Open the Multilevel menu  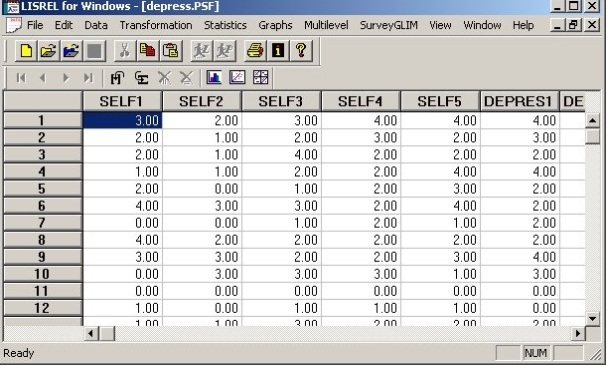(x=326, y=25)
